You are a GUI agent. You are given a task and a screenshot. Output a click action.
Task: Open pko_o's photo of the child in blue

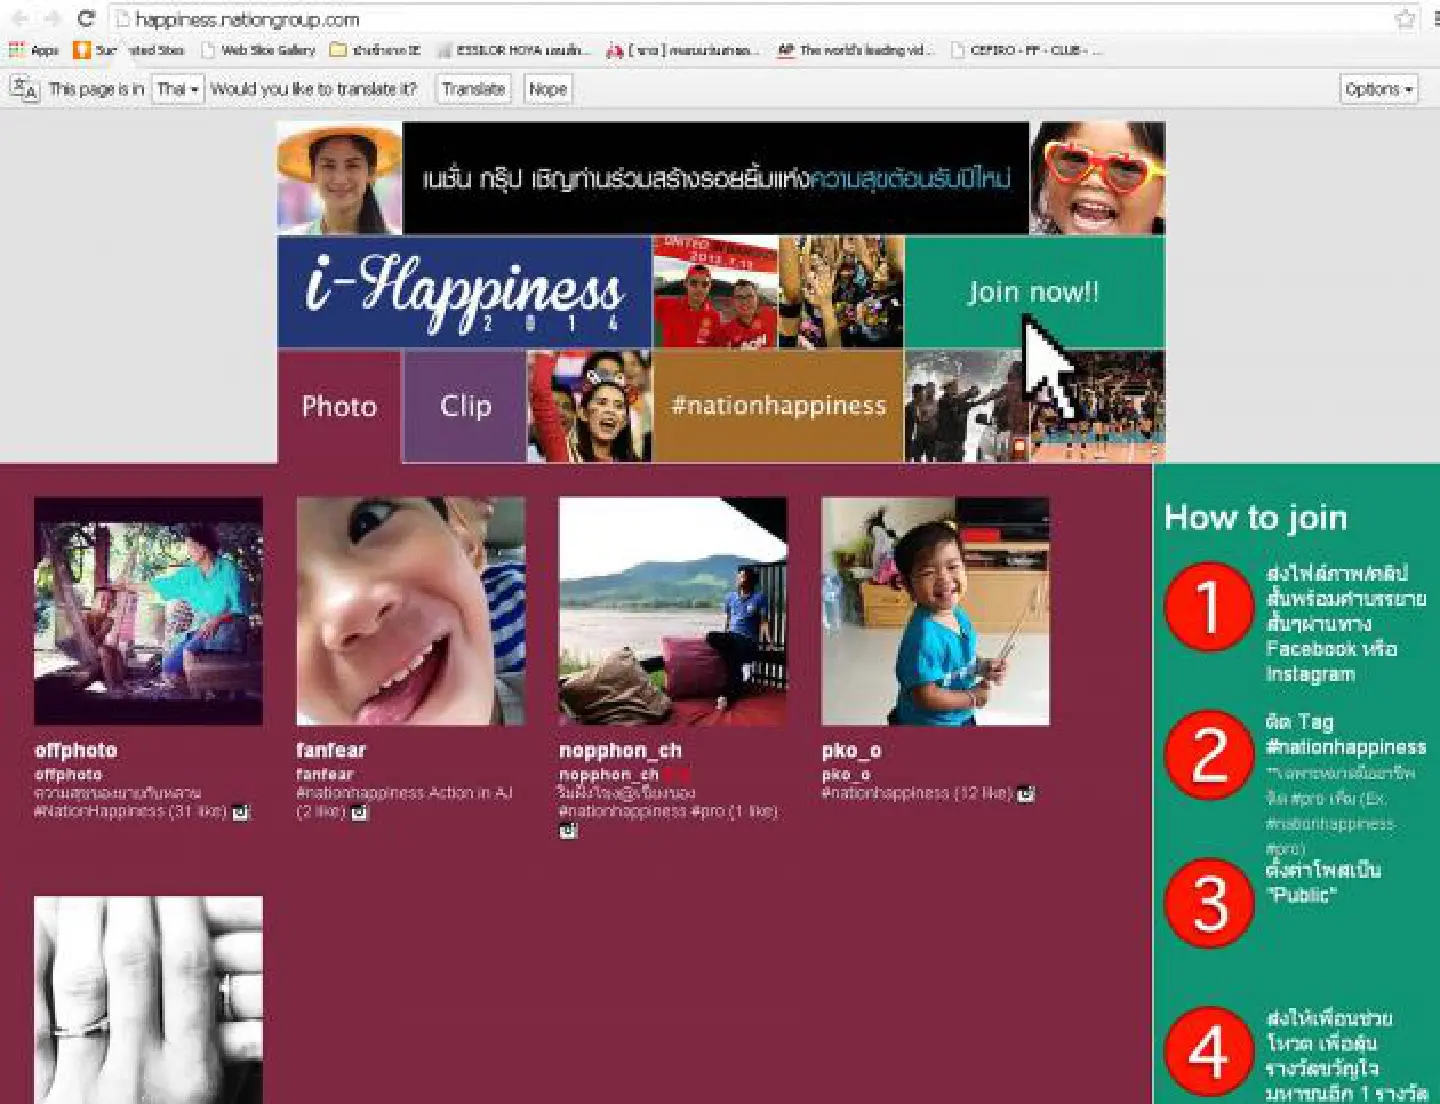[x=936, y=611]
